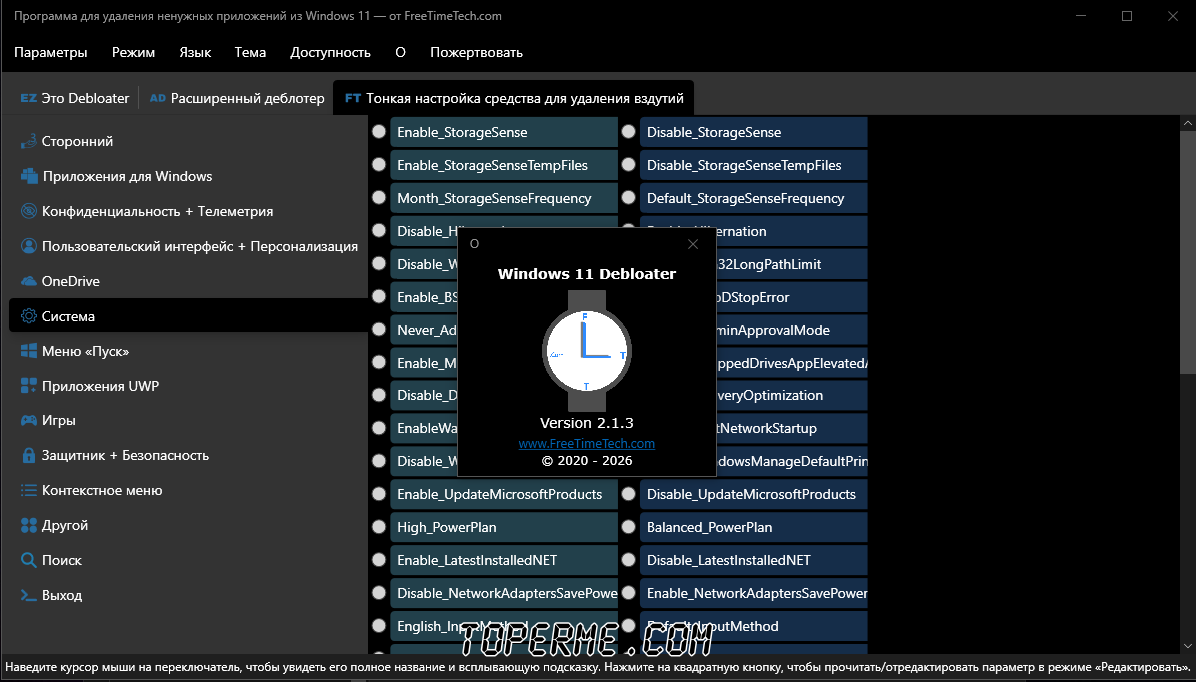
Task: Click Disable_UpdateMicrosoftProducts label button
Action: [754, 494]
